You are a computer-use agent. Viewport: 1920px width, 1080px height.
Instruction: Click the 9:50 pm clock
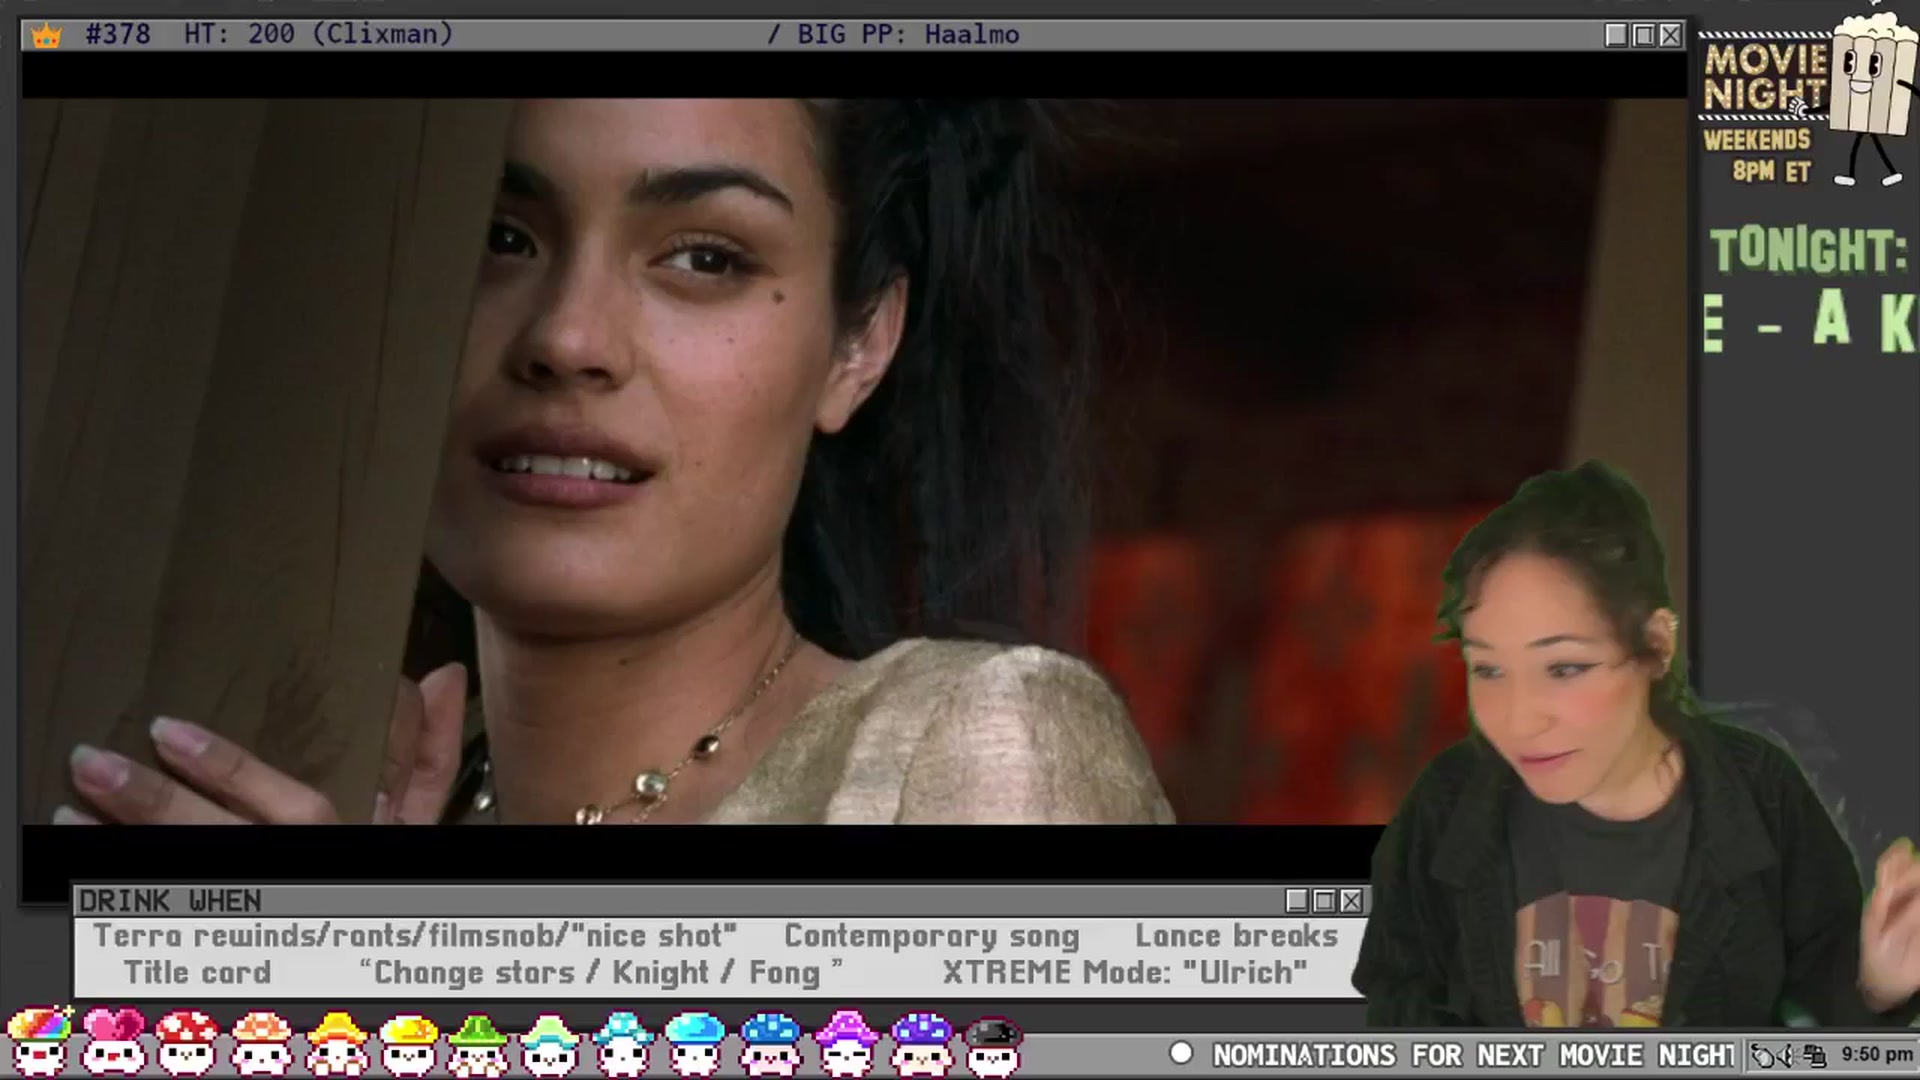pos(1877,1054)
